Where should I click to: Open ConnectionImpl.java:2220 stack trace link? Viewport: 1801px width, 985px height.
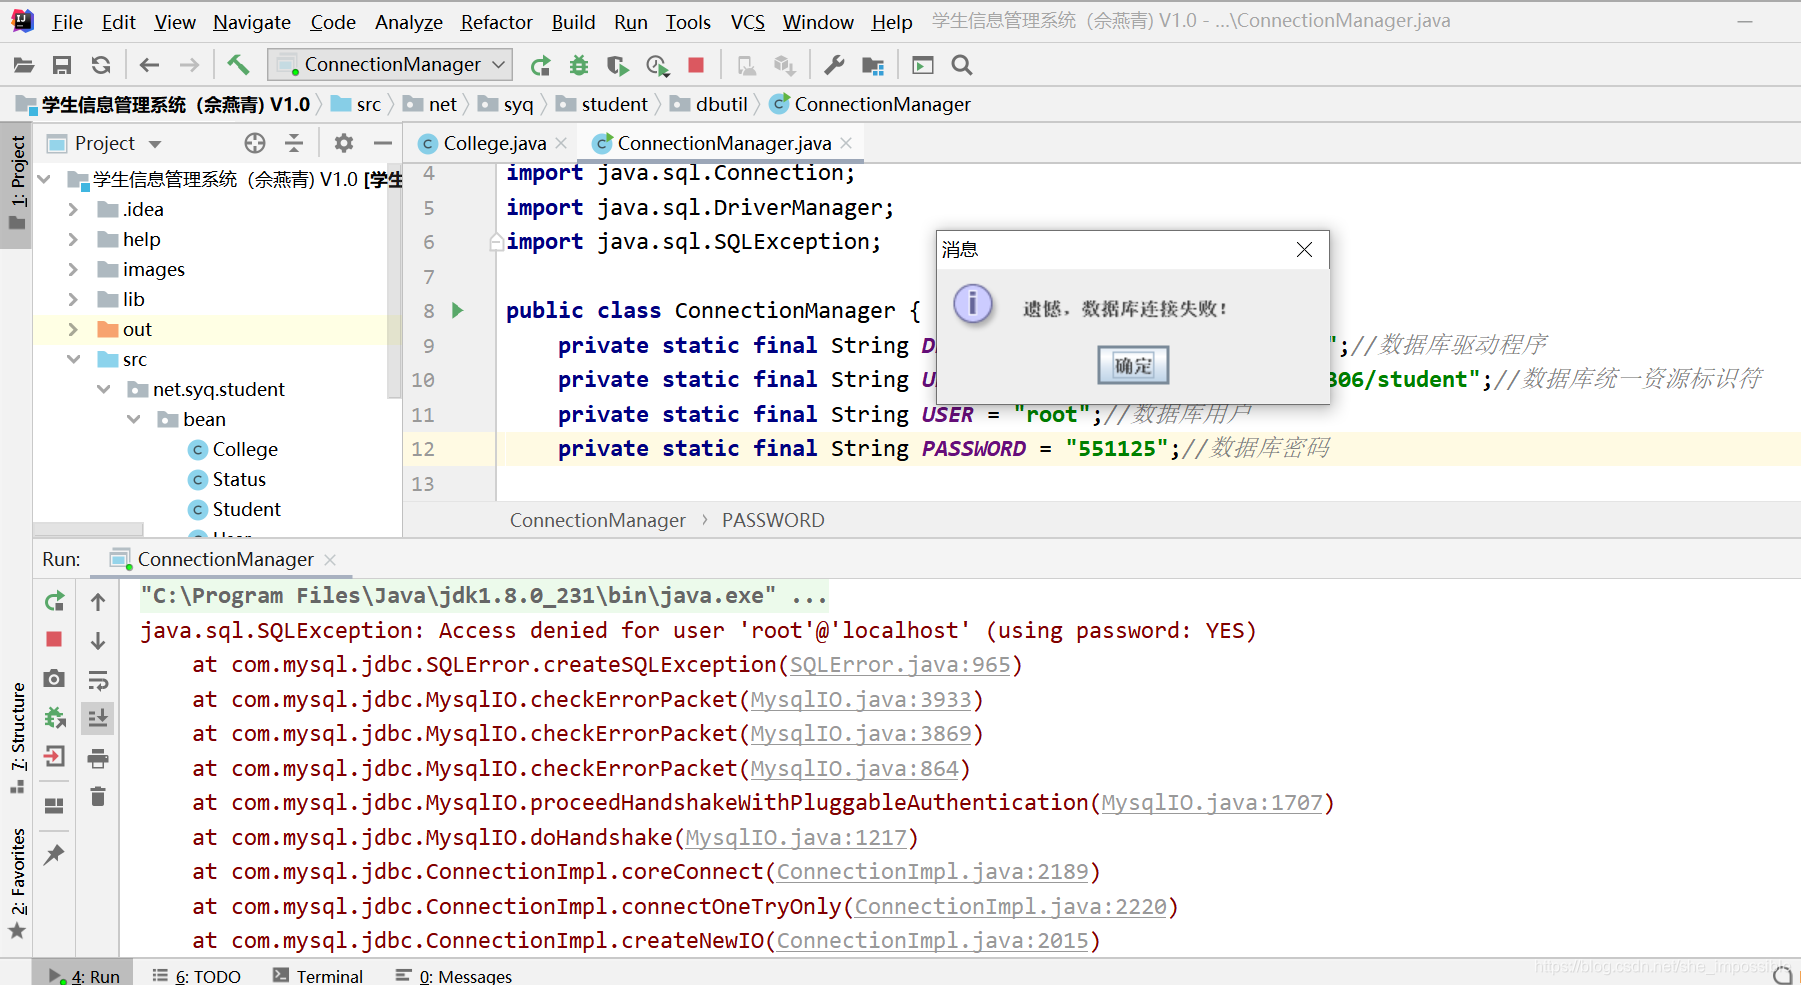(x=1010, y=906)
